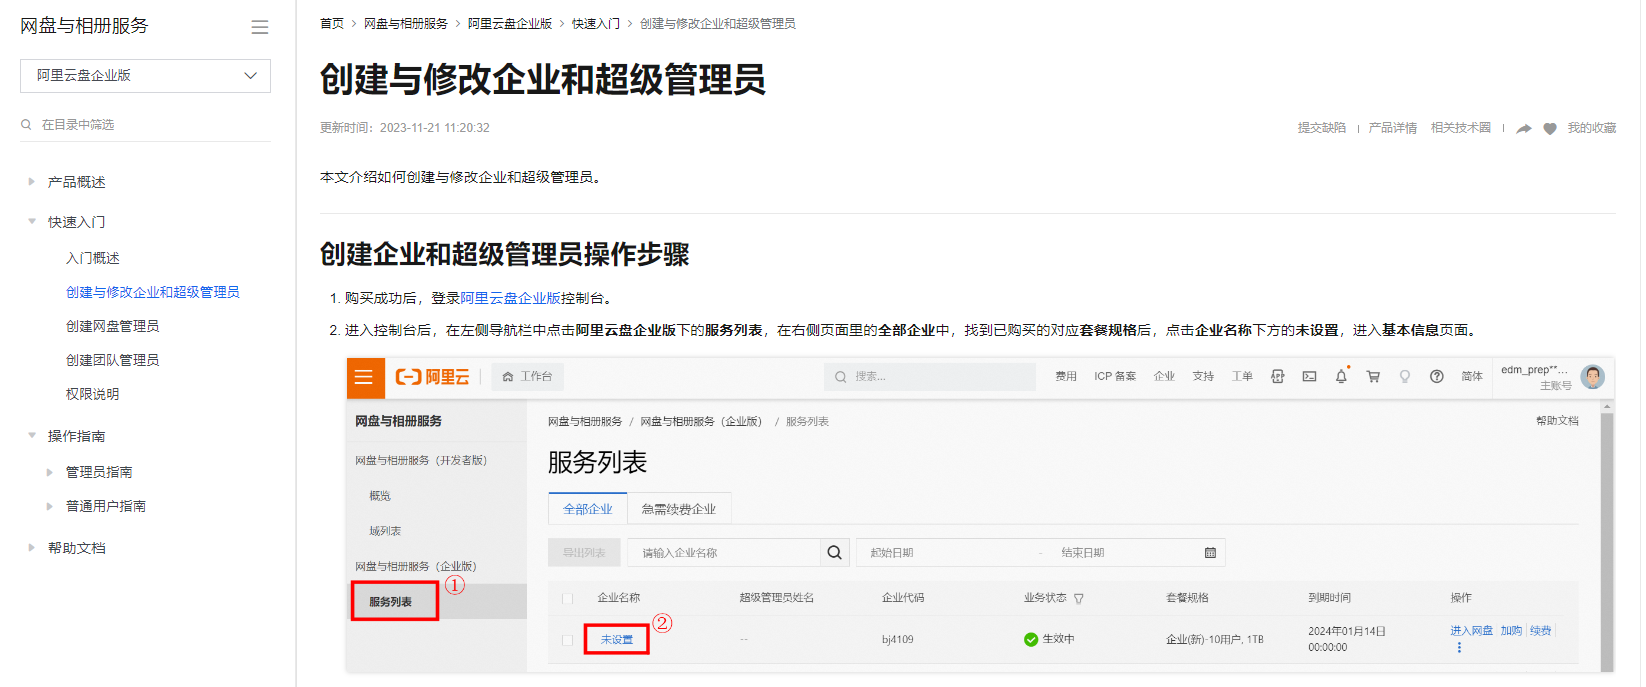Toggle the sidebar collapse hamburger icon

(x=260, y=27)
